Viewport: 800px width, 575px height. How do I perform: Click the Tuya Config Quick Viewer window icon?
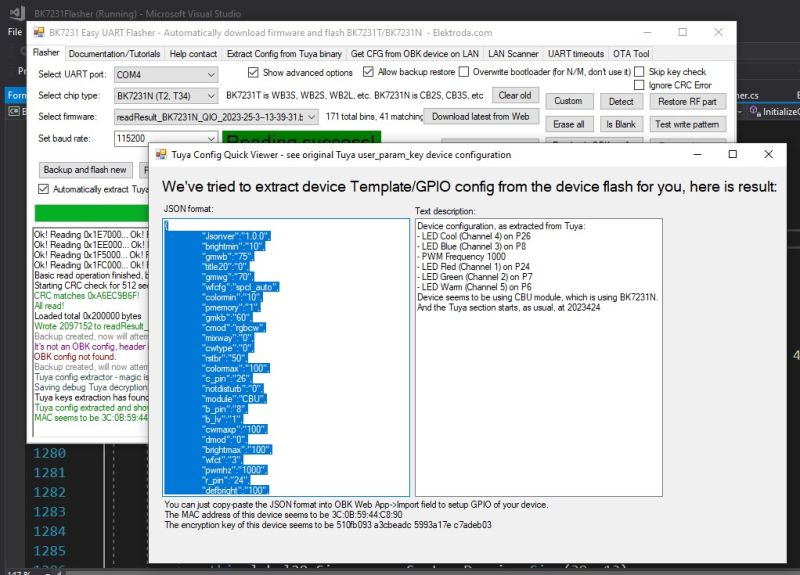click(x=161, y=155)
